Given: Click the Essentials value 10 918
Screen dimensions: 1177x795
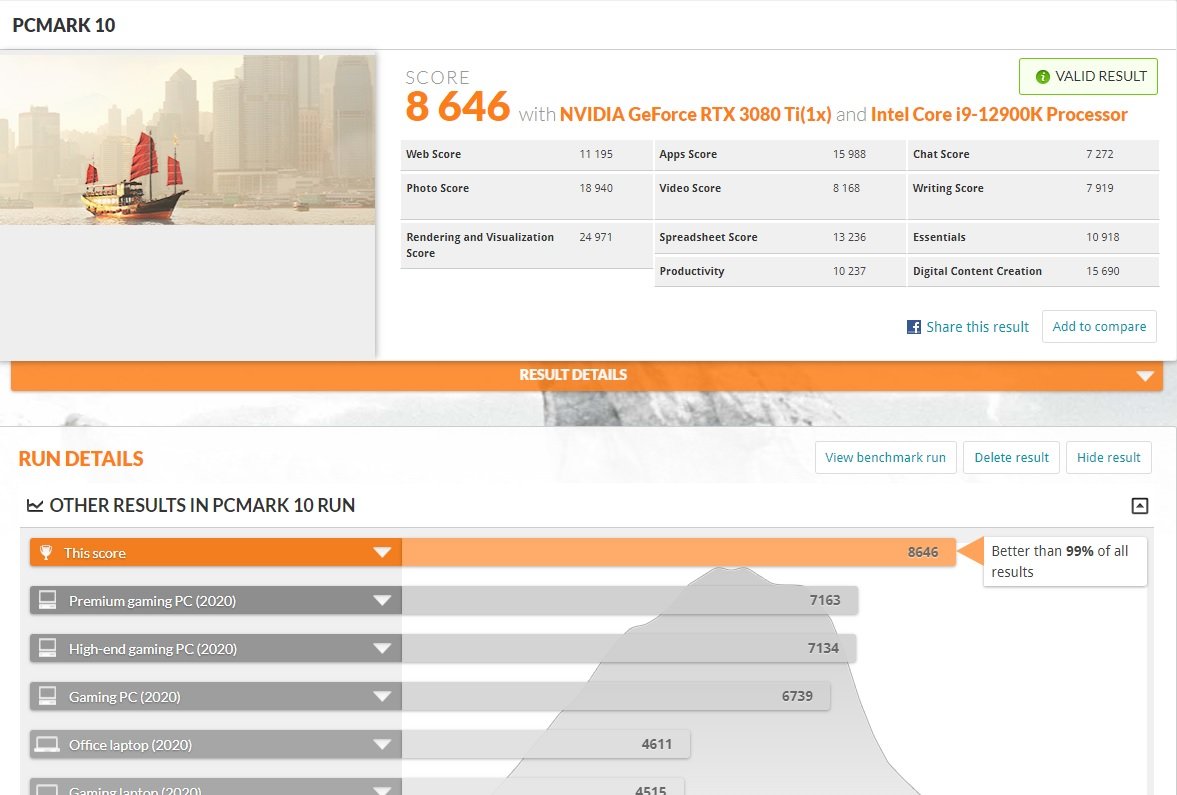Looking at the screenshot, I should click(x=1103, y=237).
